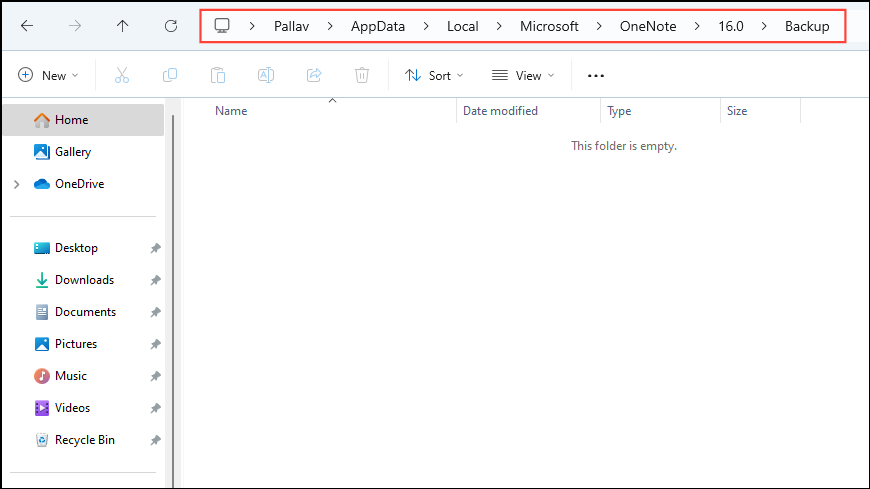870x489 pixels.
Task: Click the Share icon in toolbar
Action: (314, 75)
